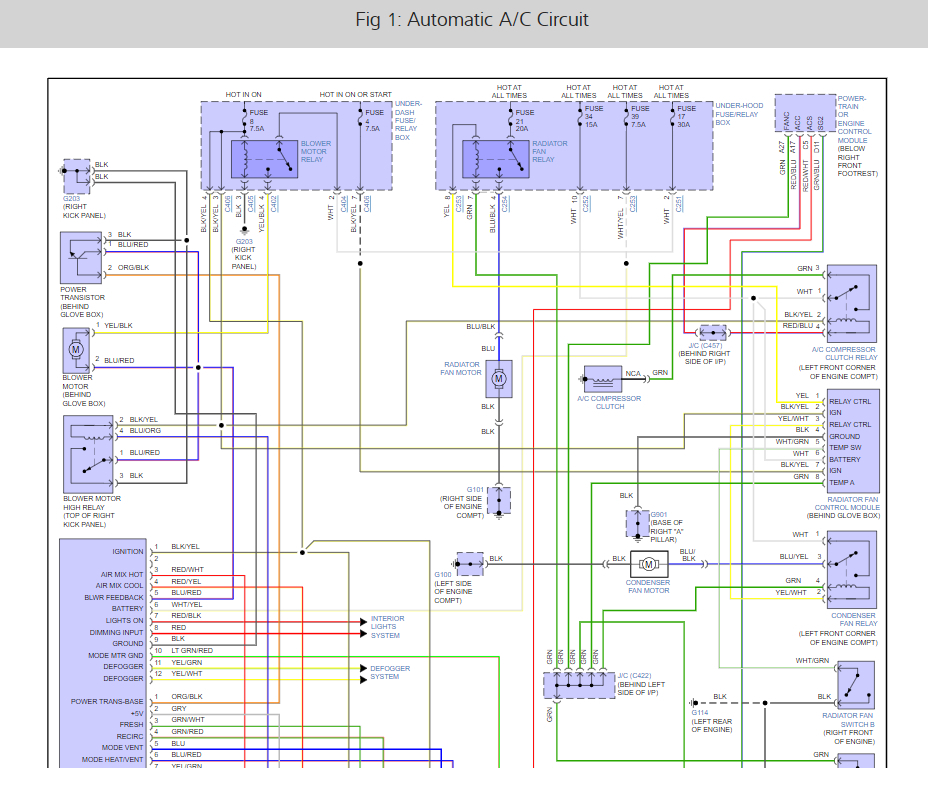Click the 'HOT IN ON OR START' label
928x800 pixels.
coord(356,95)
